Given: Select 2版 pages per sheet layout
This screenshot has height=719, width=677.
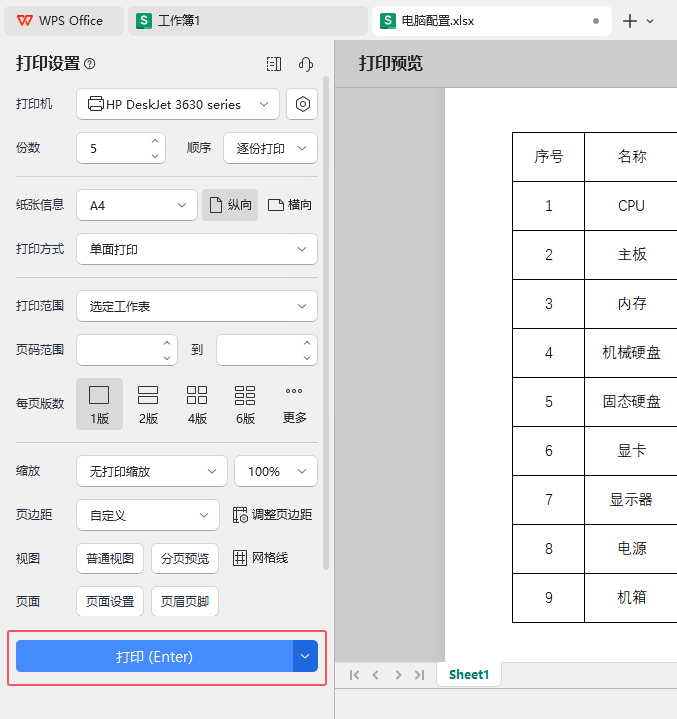Looking at the screenshot, I should pos(148,404).
